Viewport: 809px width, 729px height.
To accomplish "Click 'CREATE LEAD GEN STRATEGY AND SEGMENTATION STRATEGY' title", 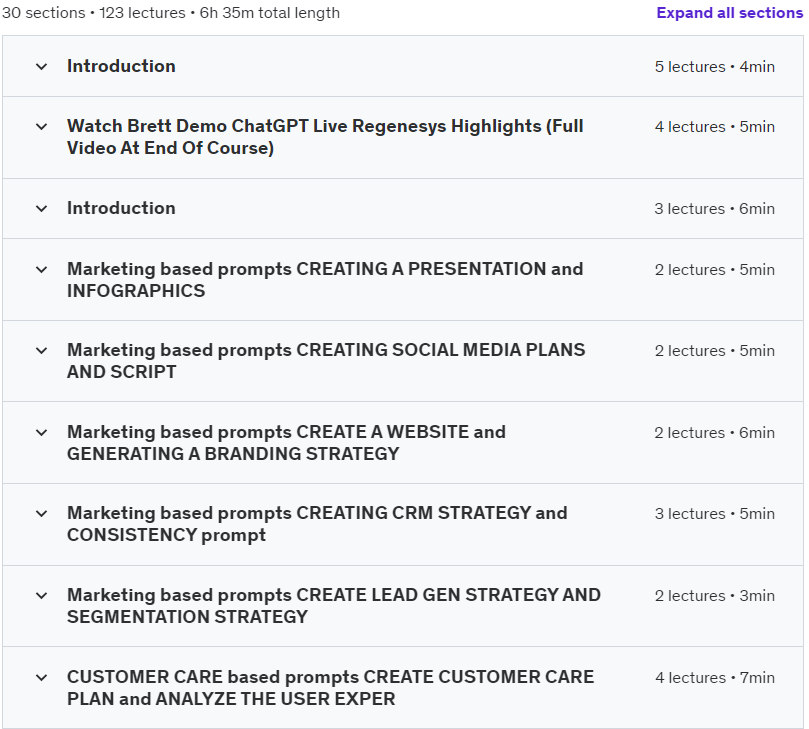I will pyautogui.click(x=334, y=606).
